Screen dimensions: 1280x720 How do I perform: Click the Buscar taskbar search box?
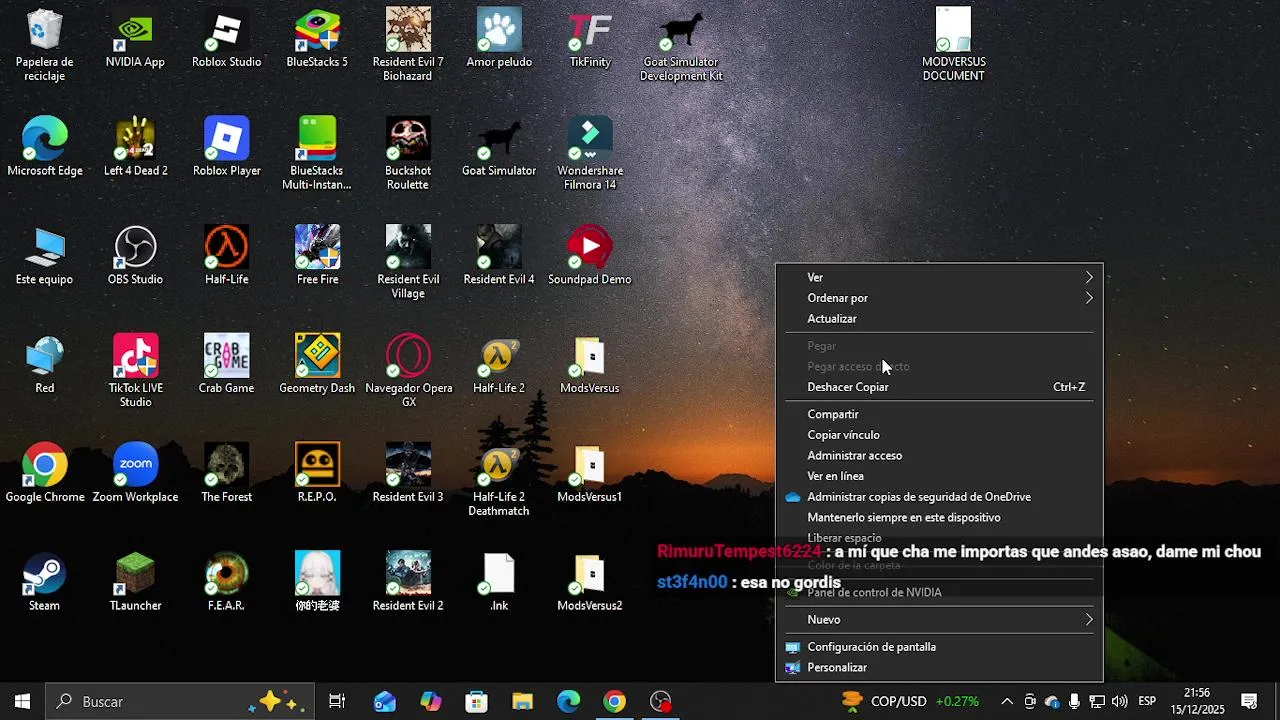click(x=180, y=702)
